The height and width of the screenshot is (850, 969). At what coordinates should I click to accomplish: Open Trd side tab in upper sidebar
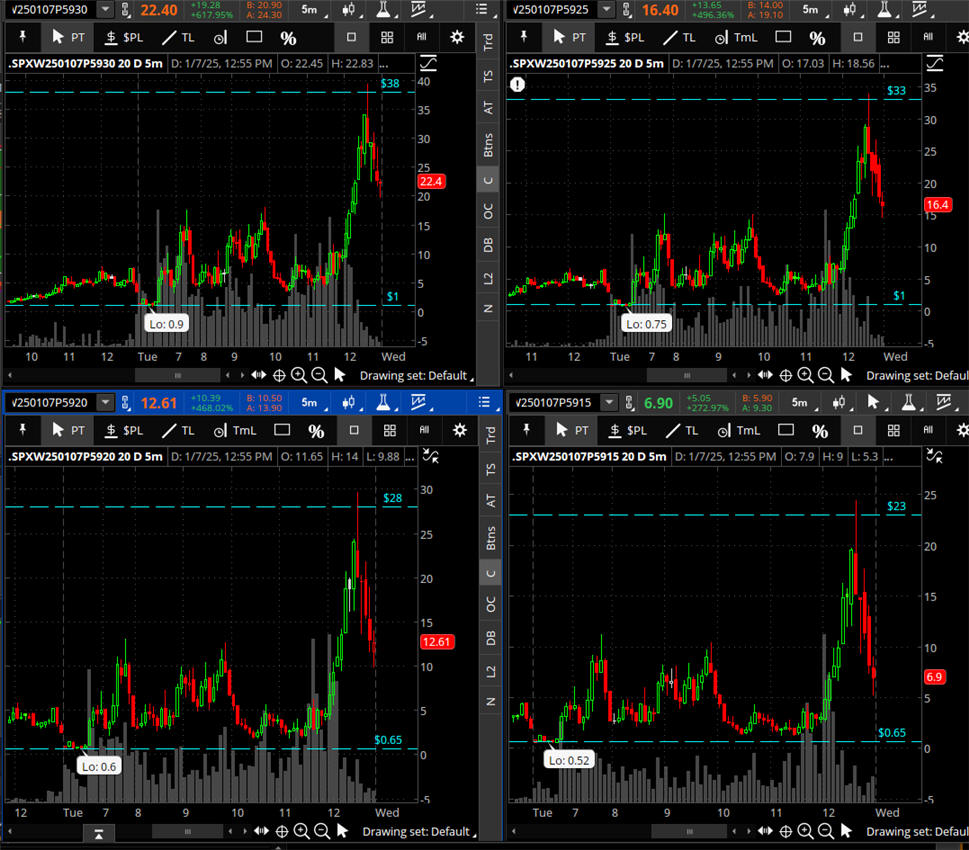tap(489, 41)
